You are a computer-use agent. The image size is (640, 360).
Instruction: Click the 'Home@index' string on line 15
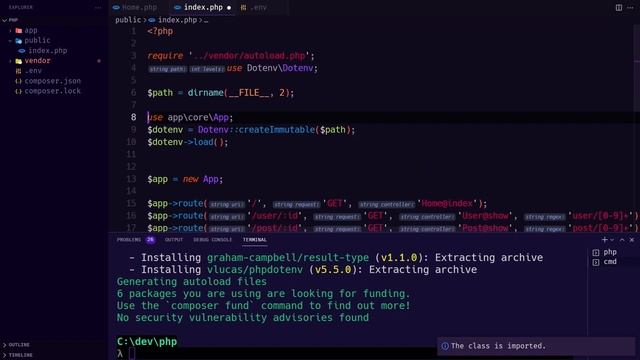[x=447, y=203]
